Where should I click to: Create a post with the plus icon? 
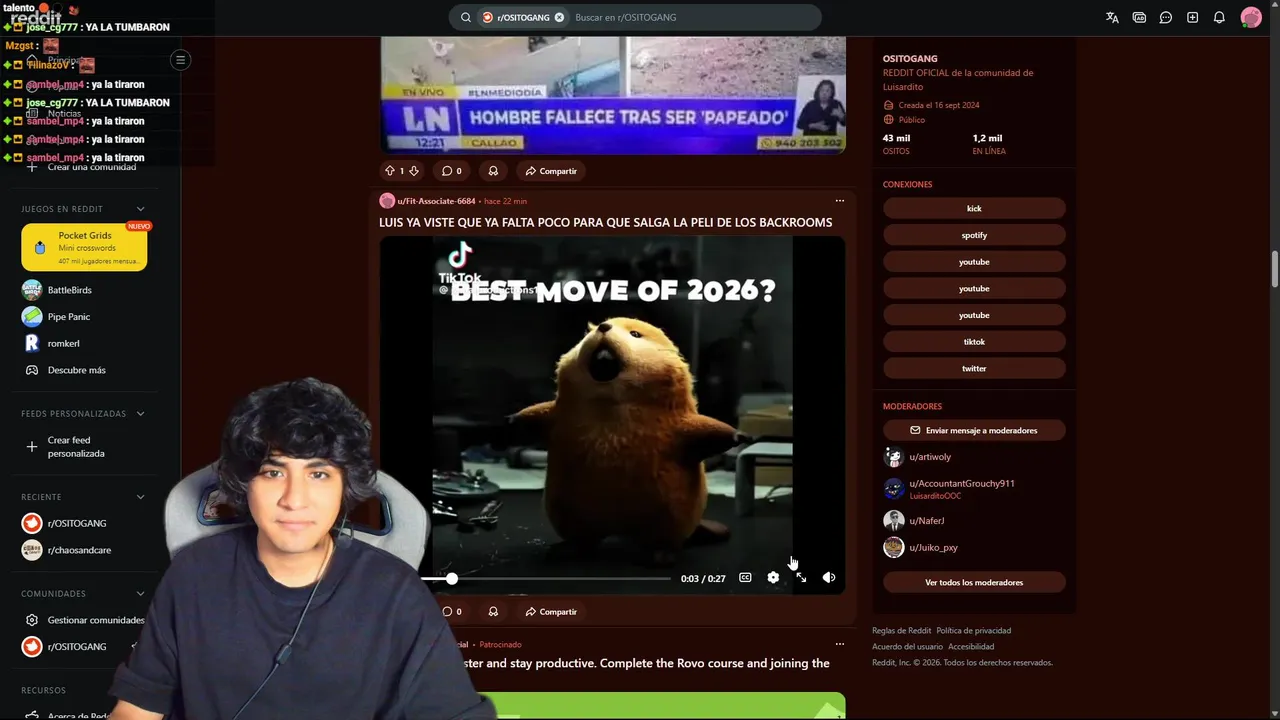pyautogui.click(x=1192, y=17)
